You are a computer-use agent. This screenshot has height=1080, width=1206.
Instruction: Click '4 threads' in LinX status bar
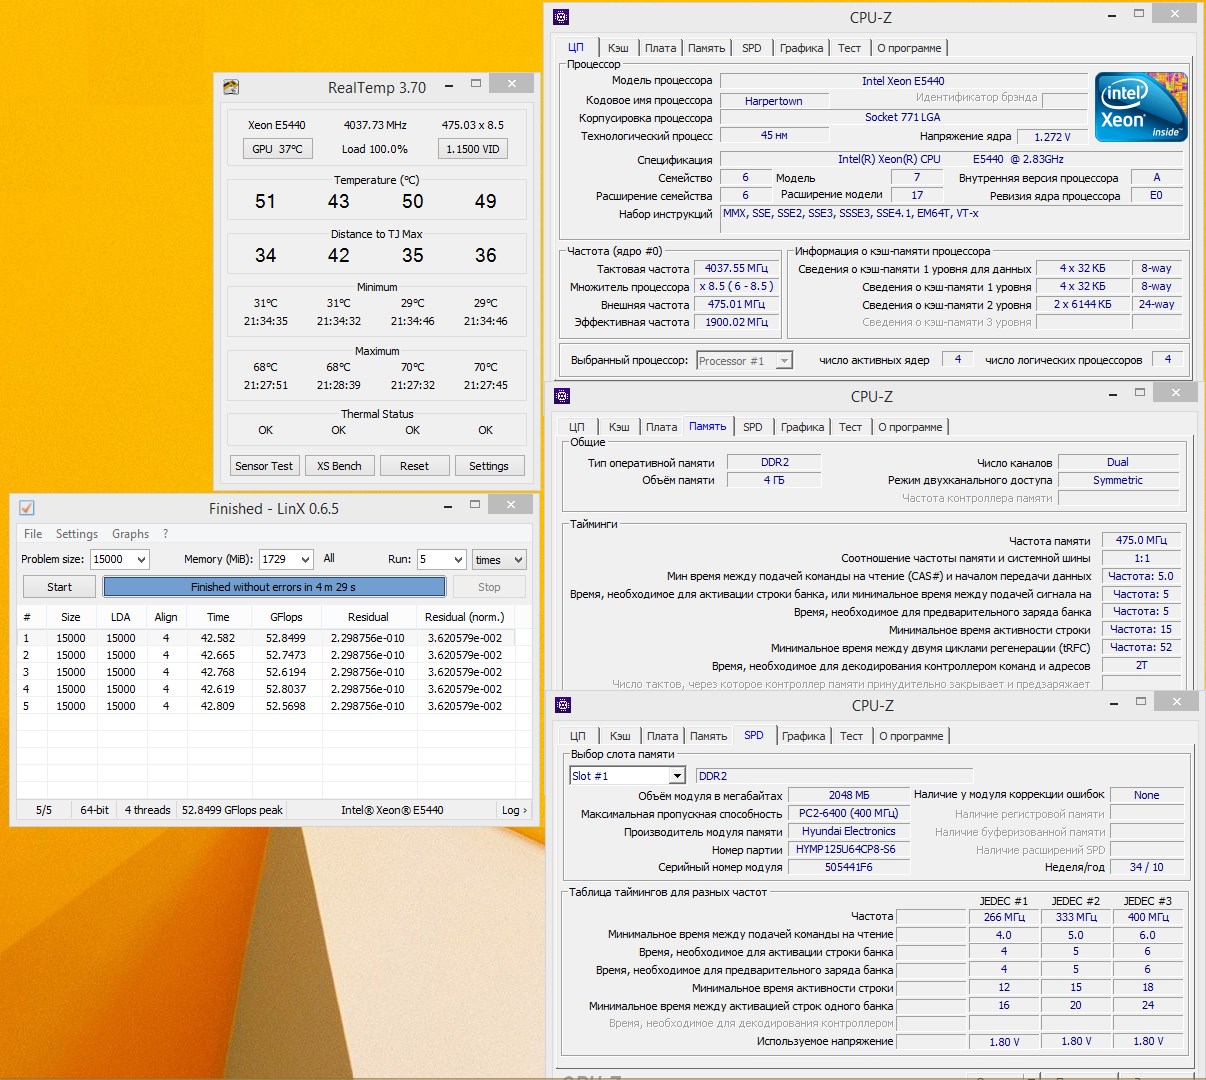pyautogui.click(x=147, y=810)
